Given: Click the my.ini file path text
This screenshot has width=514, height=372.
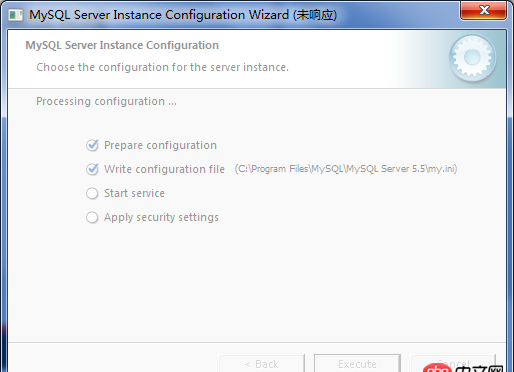Looking at the screenshot, I should [x=346, y=169].
